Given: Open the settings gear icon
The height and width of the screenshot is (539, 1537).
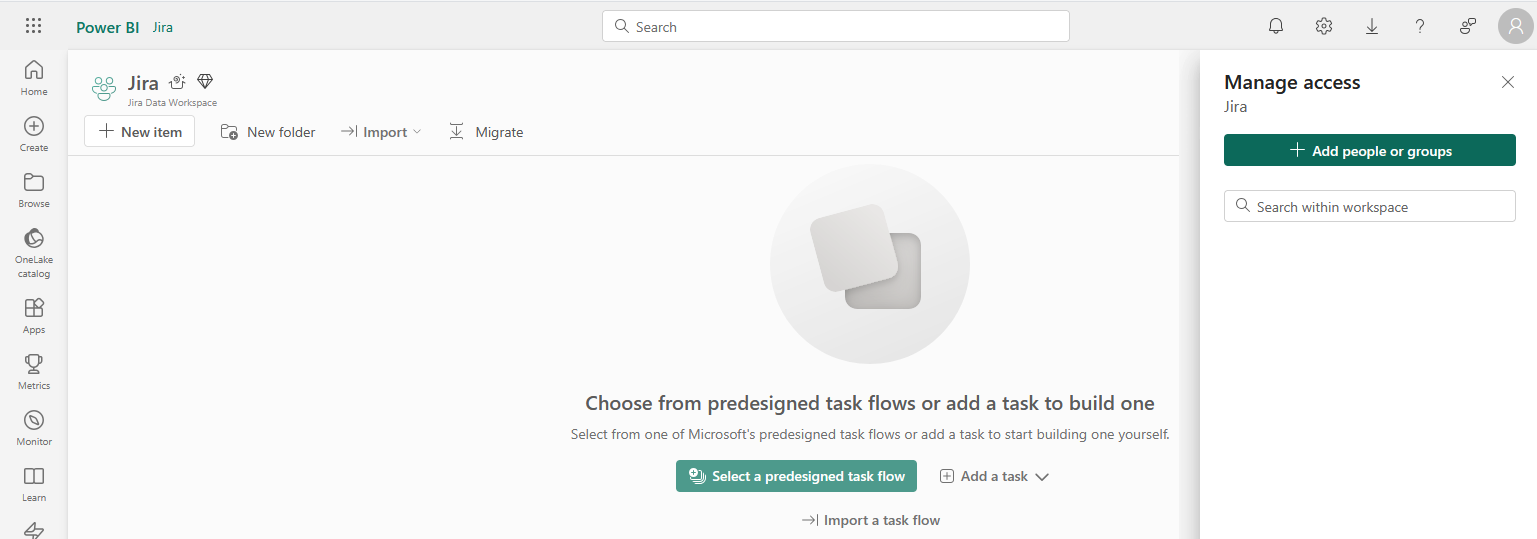Looking at the screenshot, I should pyautogui.click(x=1324, y=27).
